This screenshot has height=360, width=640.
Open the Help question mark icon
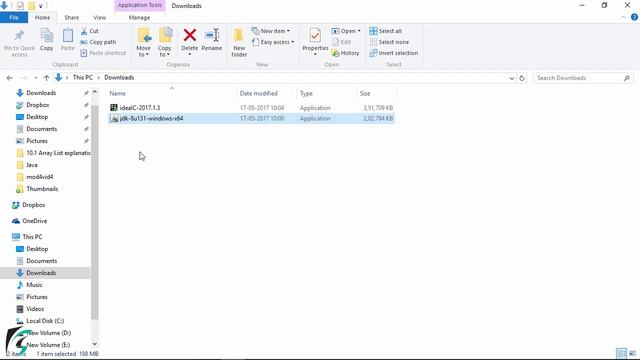pyautogui.click(x=634, y=17)
